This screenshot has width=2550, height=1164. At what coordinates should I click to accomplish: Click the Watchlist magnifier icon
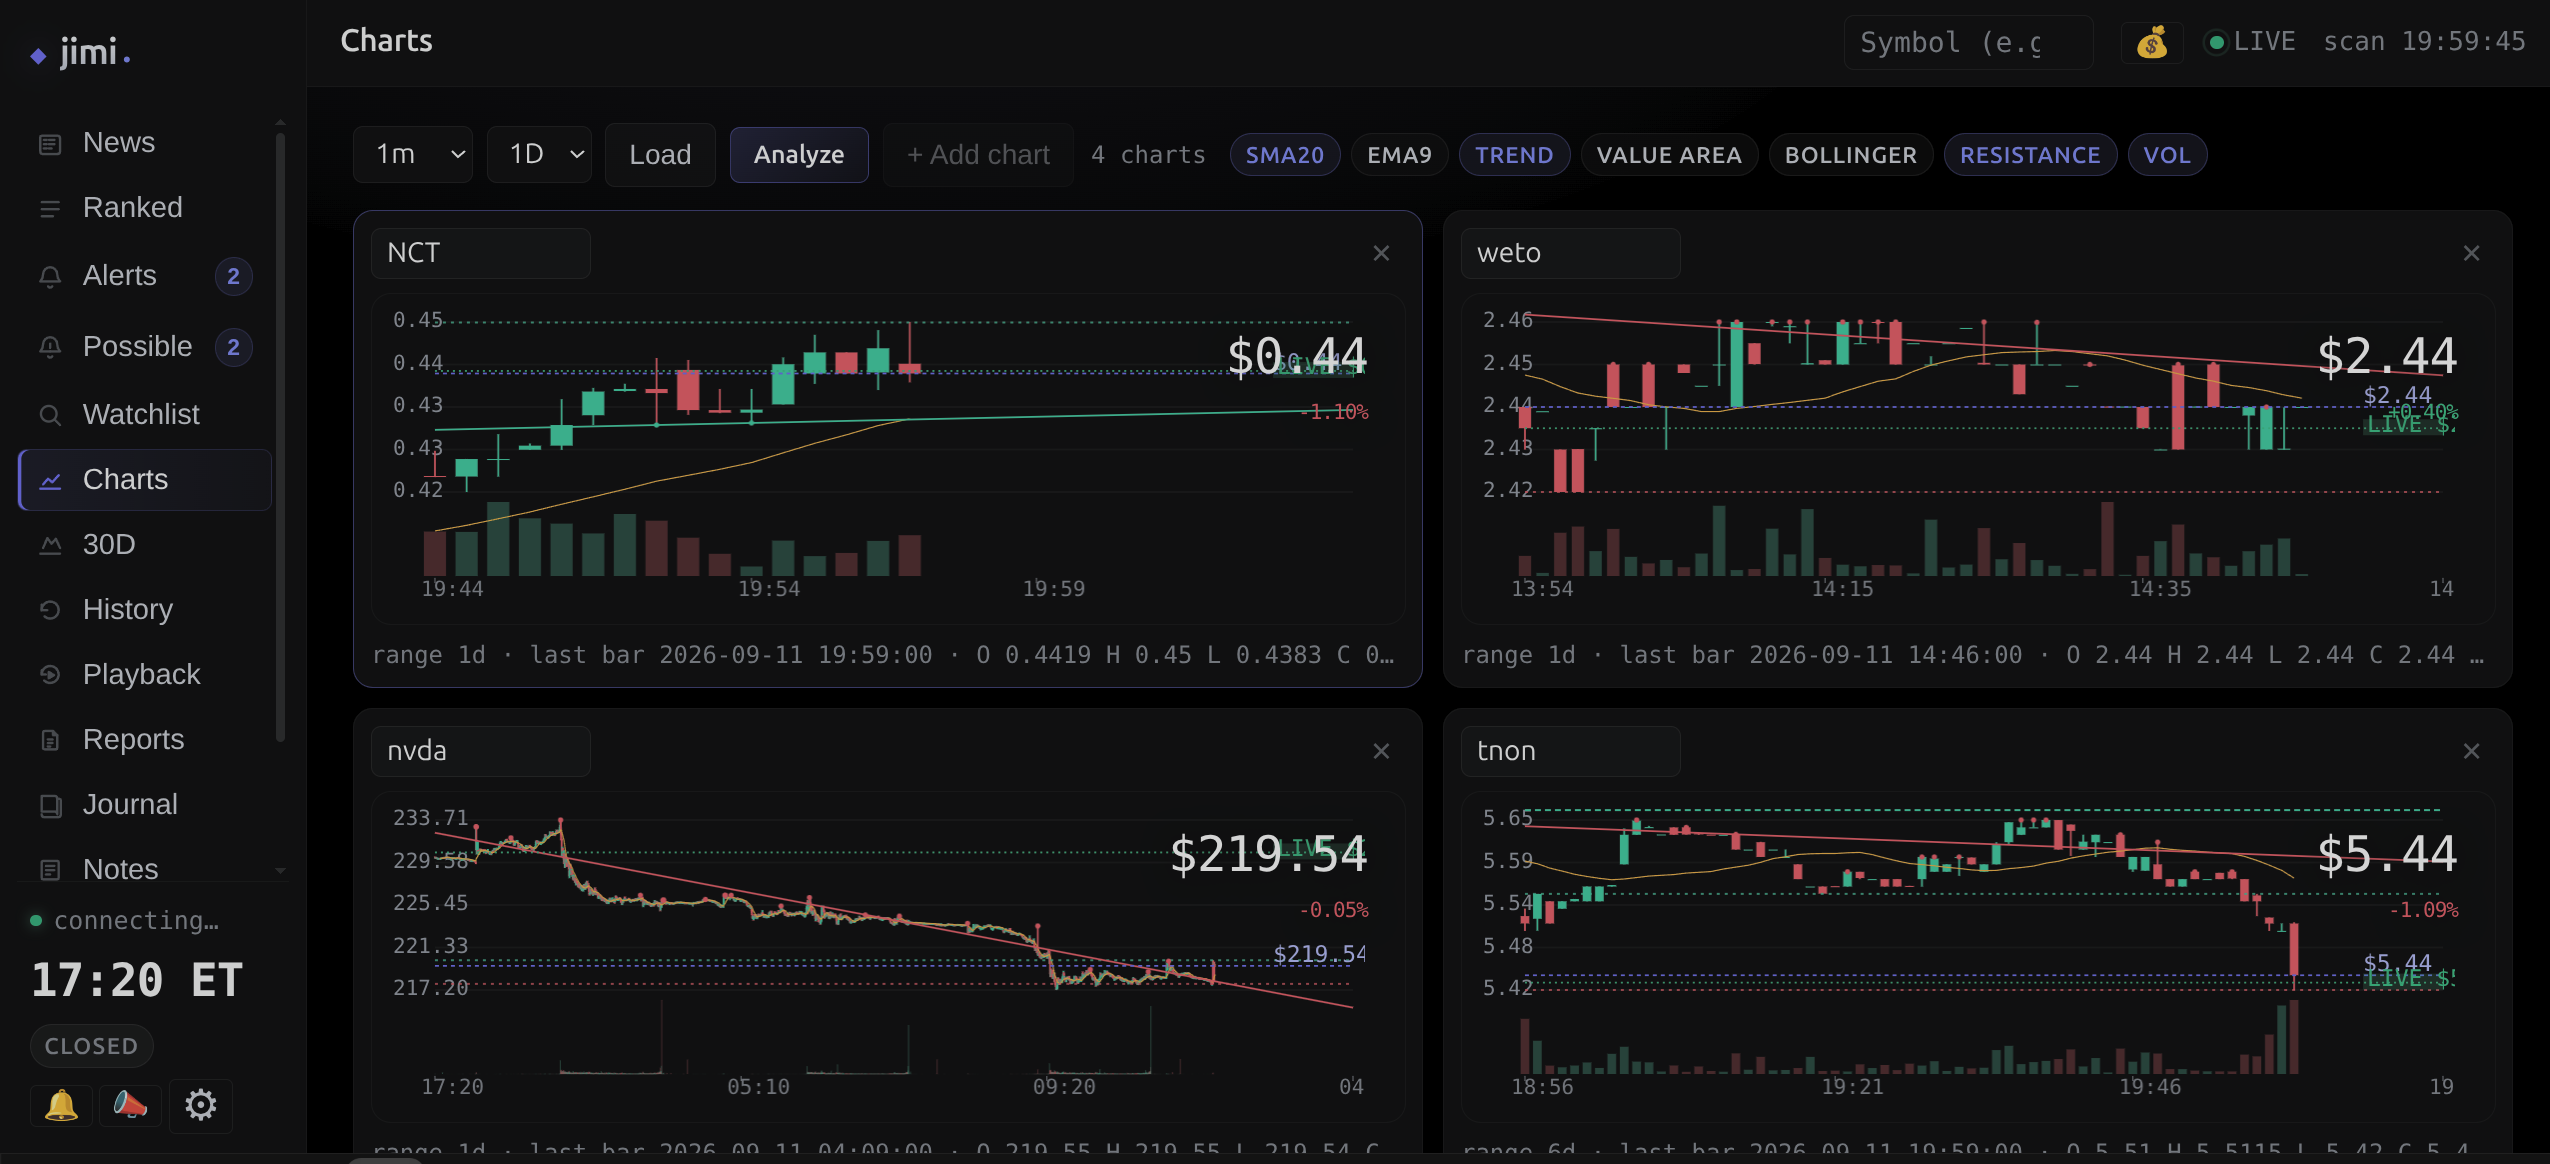pos(50,415)
